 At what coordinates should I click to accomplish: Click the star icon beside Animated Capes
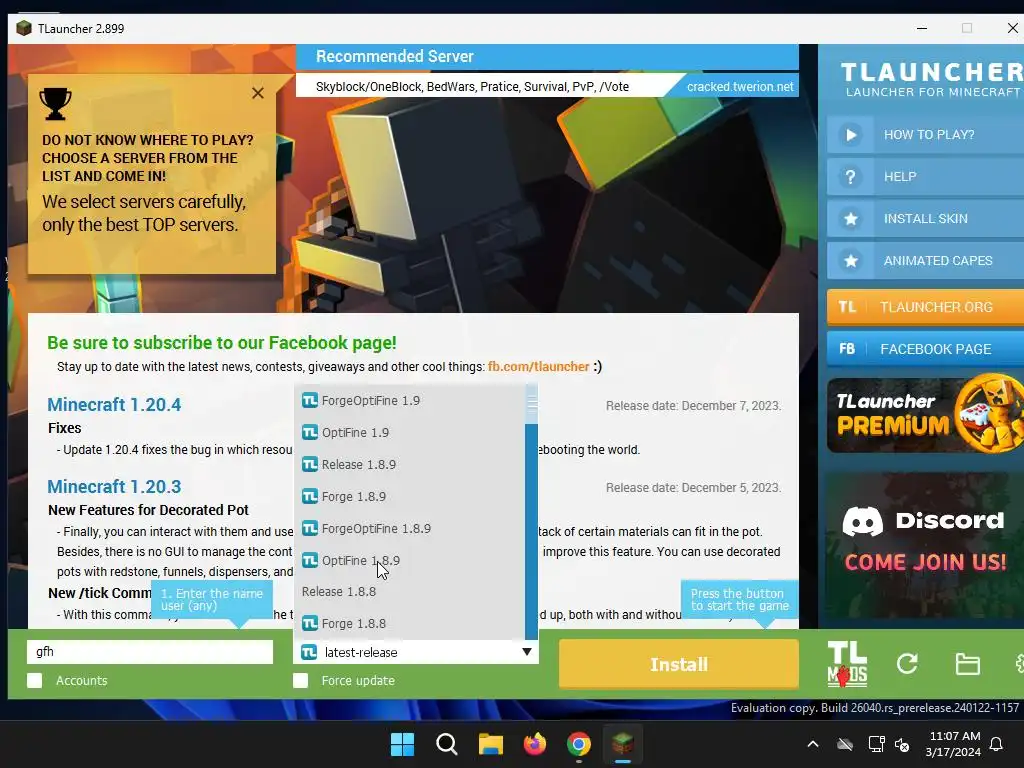click(850, 261)
